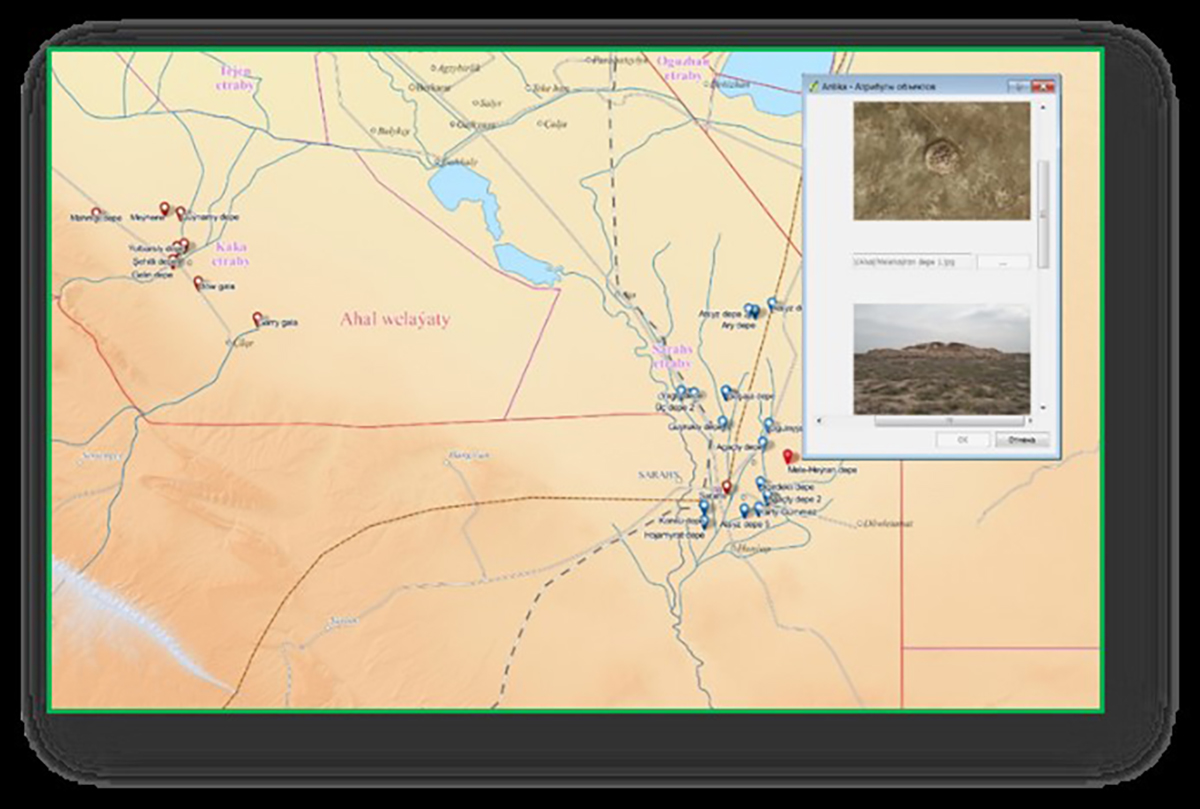Click the red marker at Sarahs town
Viewport: 1200px width, 809px height.
click(x=727, y=487)
